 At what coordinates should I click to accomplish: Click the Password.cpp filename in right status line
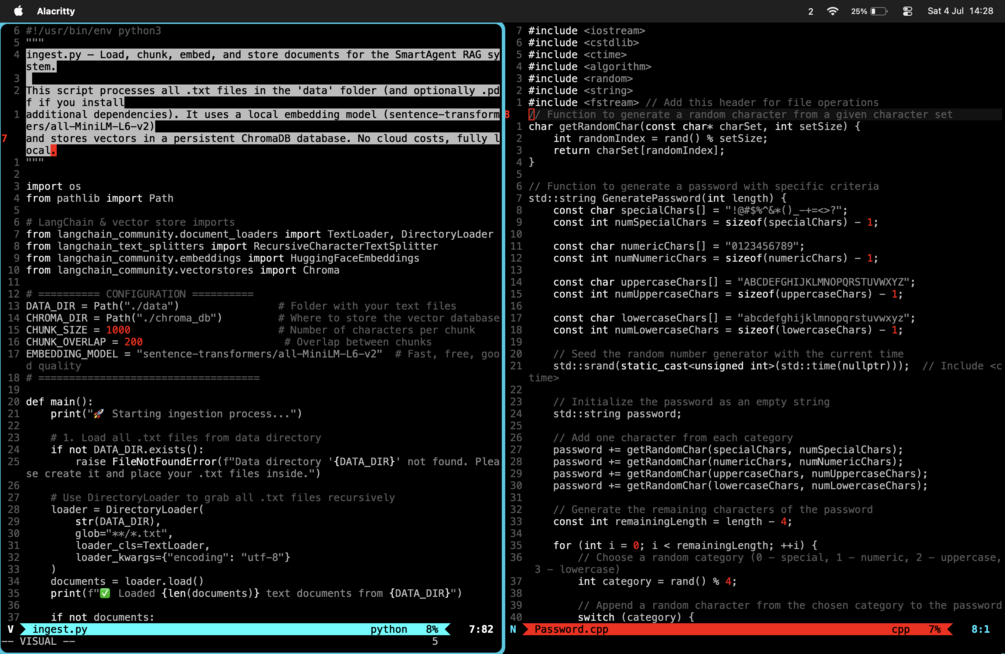(x=571, y=629)
